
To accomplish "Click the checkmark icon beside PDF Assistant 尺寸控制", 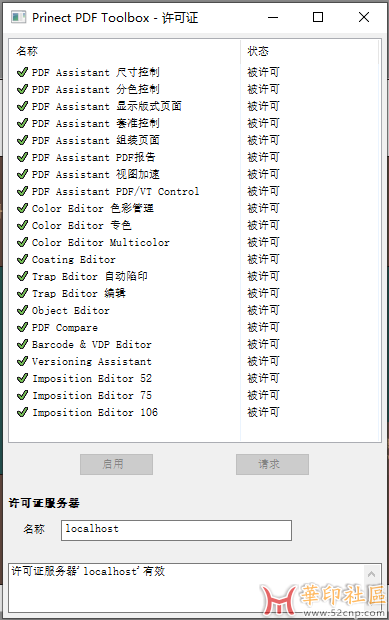I will (22, 72).
